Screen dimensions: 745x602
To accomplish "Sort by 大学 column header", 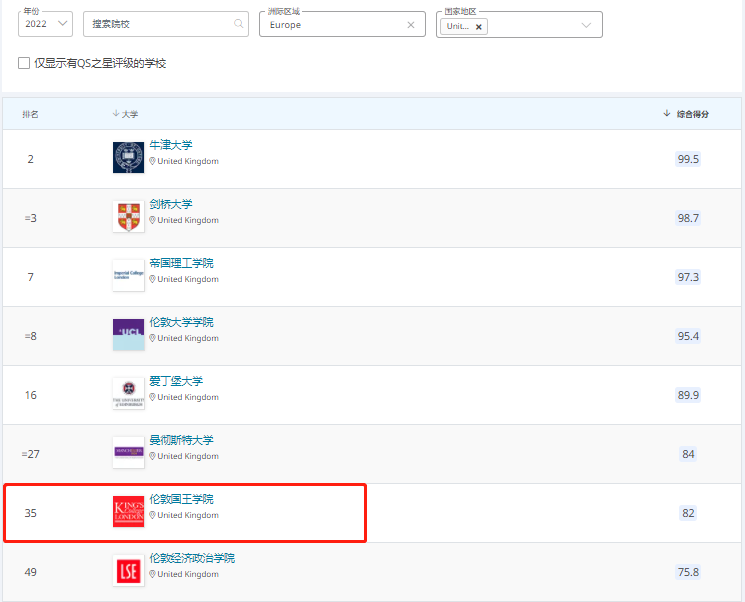I will coord(125,114).
